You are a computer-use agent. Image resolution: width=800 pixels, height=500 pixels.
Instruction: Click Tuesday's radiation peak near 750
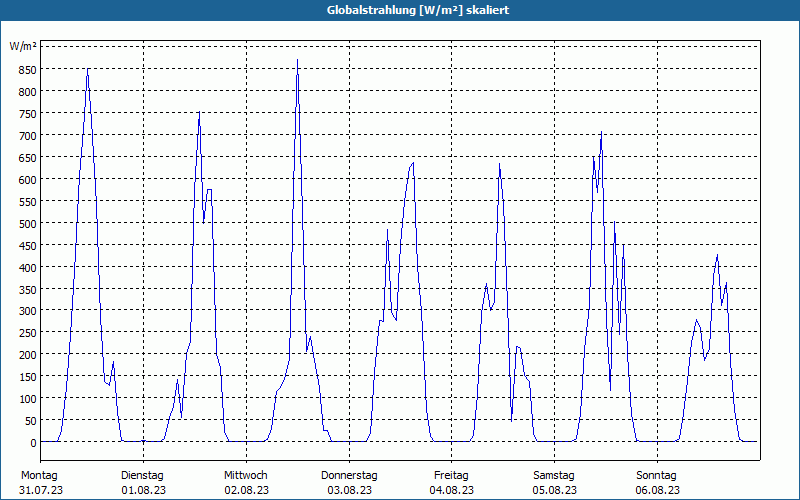point(199,112)
